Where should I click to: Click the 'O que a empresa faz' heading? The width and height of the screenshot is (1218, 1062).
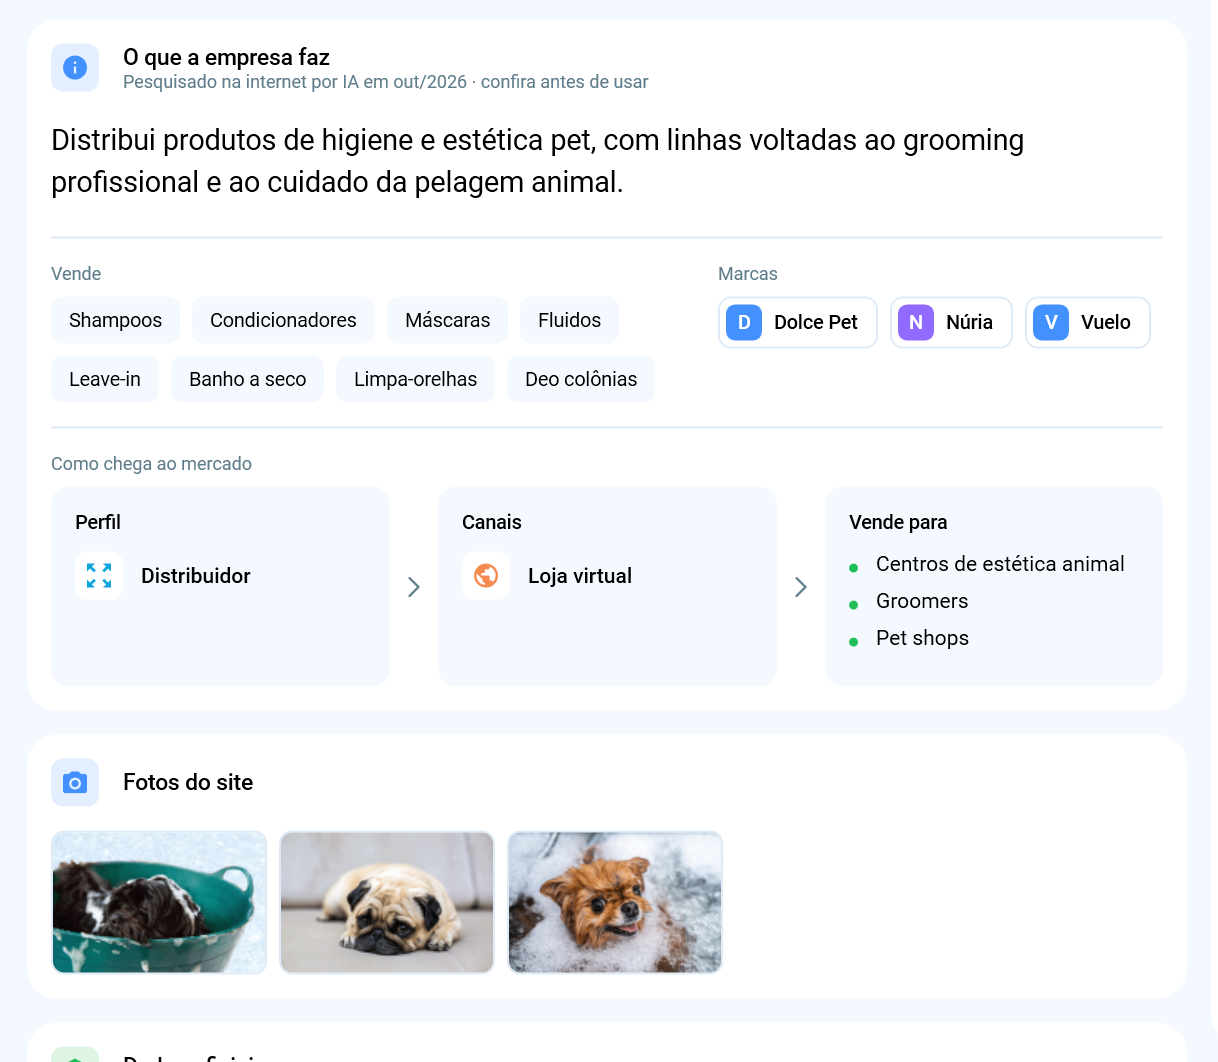[x=226, y=57]
